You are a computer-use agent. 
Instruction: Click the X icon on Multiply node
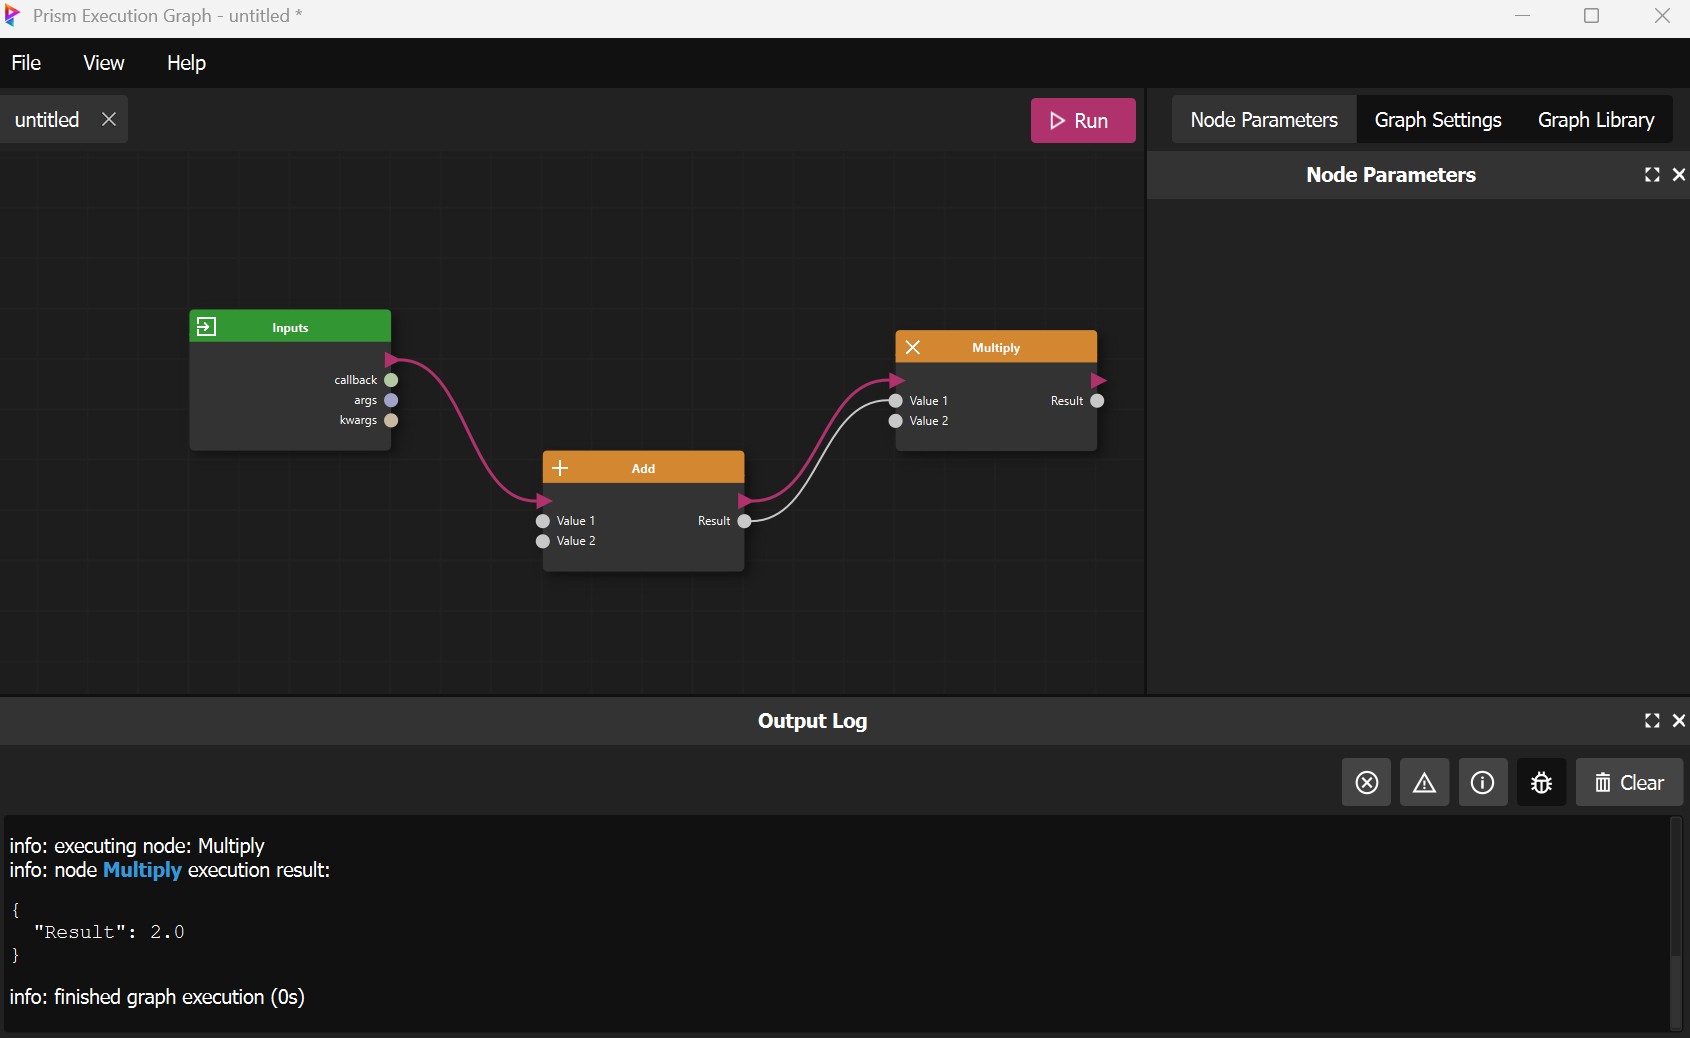(x=913, y=347)
